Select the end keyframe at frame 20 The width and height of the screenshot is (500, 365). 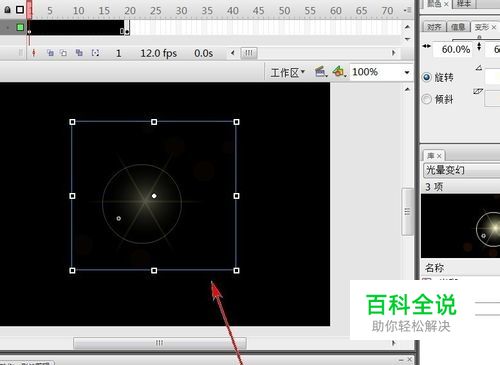127,32
